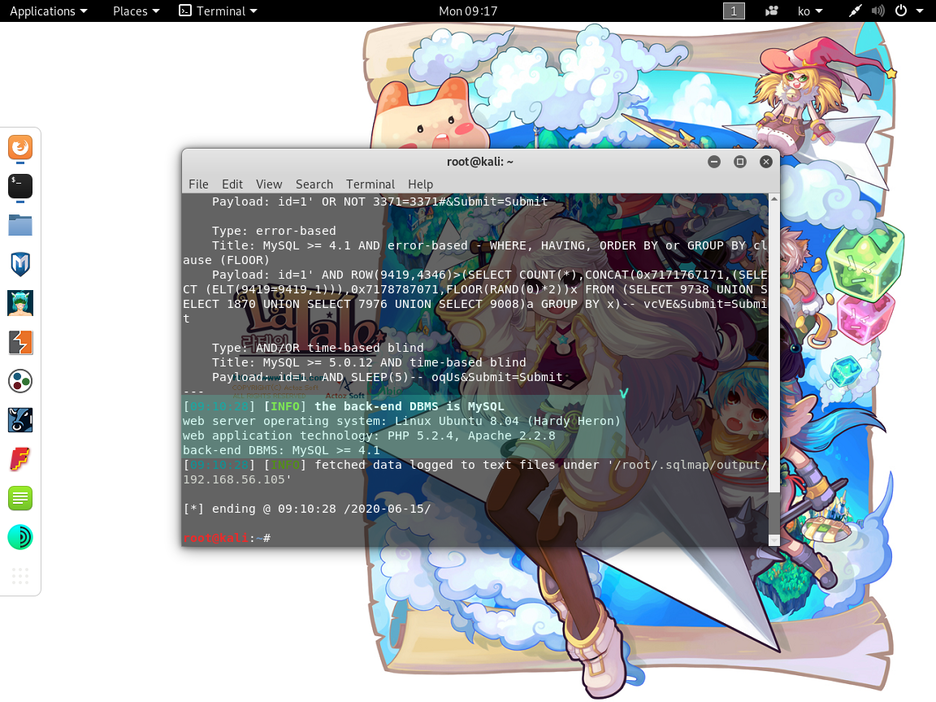Click the terminal icon beside the Terminal app menu
Image resolution: width=936 pixels, height=702 pixels.
[186, 11]
